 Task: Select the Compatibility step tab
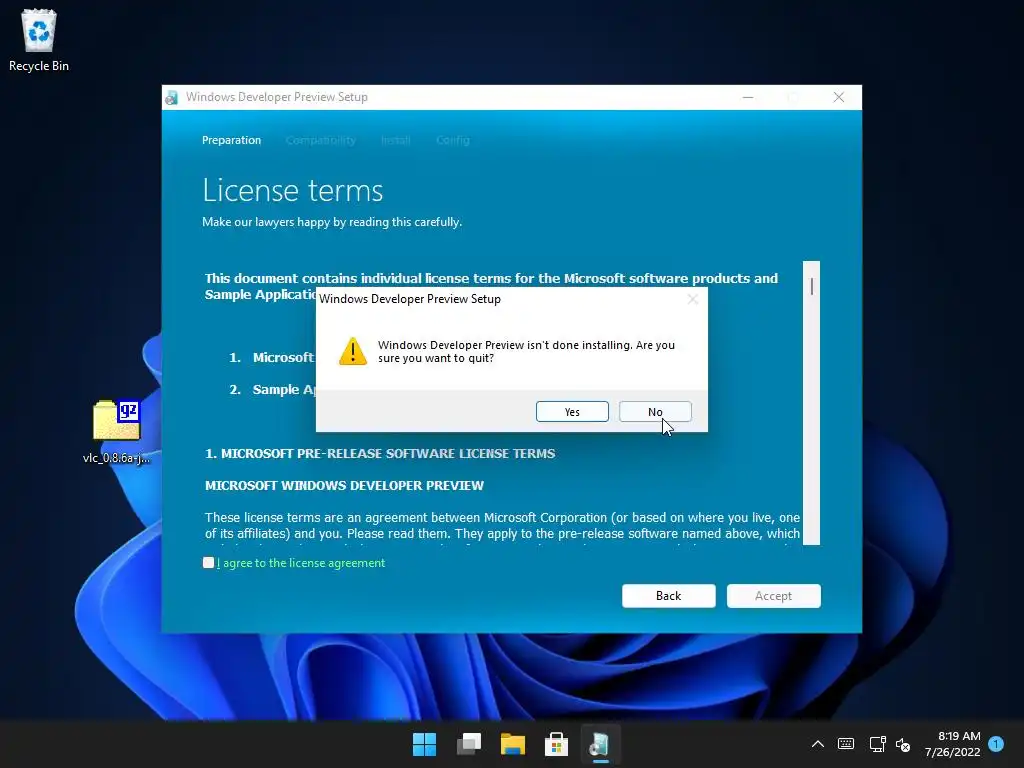coord(321,140)
